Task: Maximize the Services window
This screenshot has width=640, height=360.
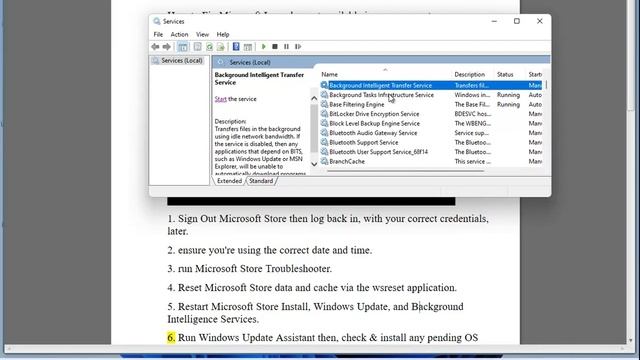Action: [517, 21]
